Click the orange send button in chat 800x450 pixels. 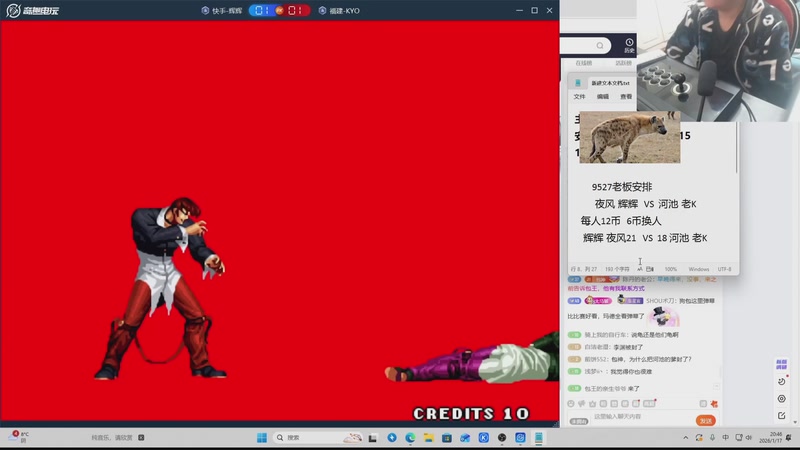click(x=706, y=421)
